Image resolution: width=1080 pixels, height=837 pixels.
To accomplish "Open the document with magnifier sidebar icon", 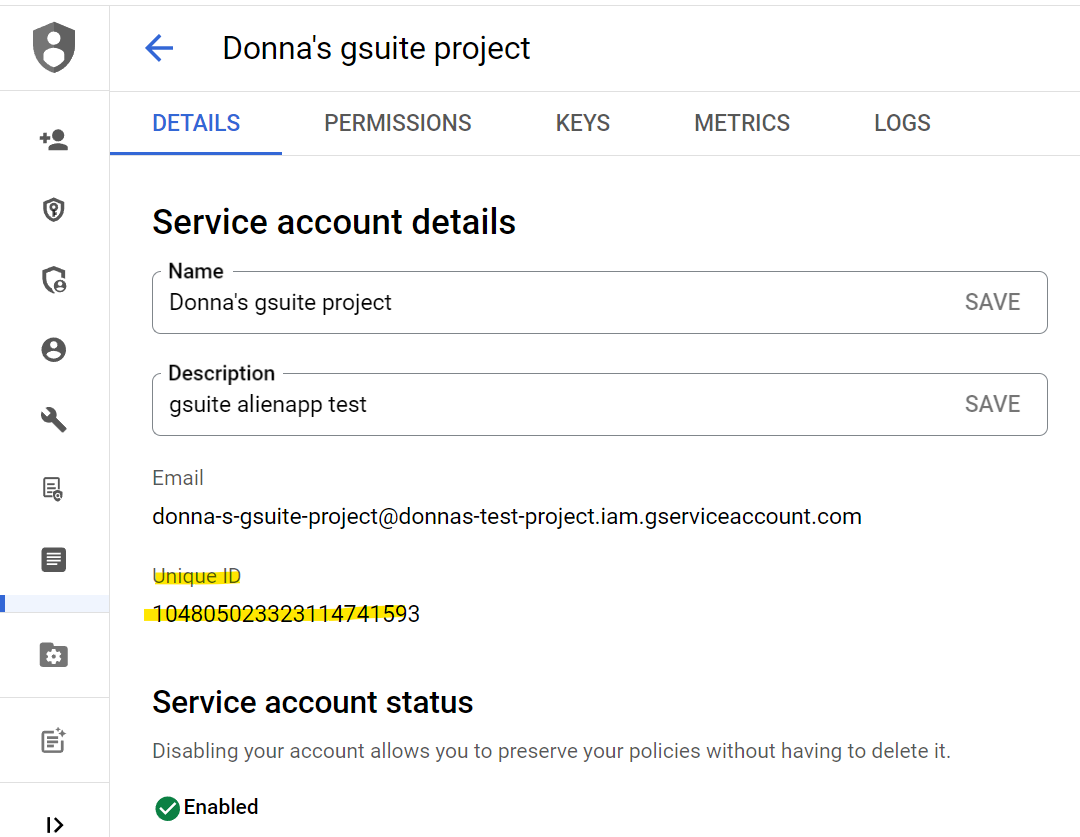I will pyautogui.click(x=54, y=489).
